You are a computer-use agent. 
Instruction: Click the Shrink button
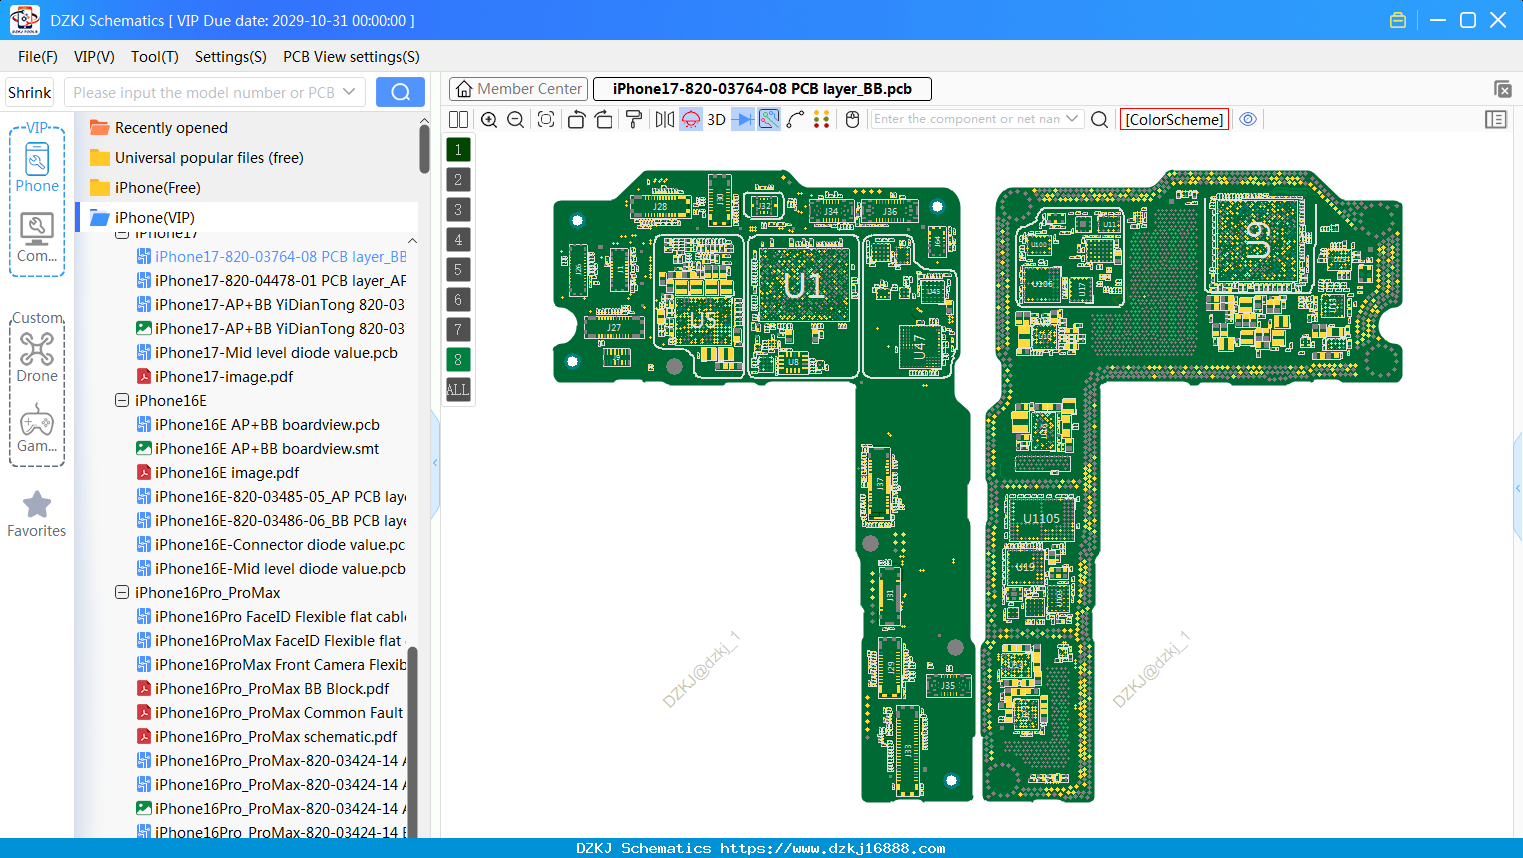(30, 92)
